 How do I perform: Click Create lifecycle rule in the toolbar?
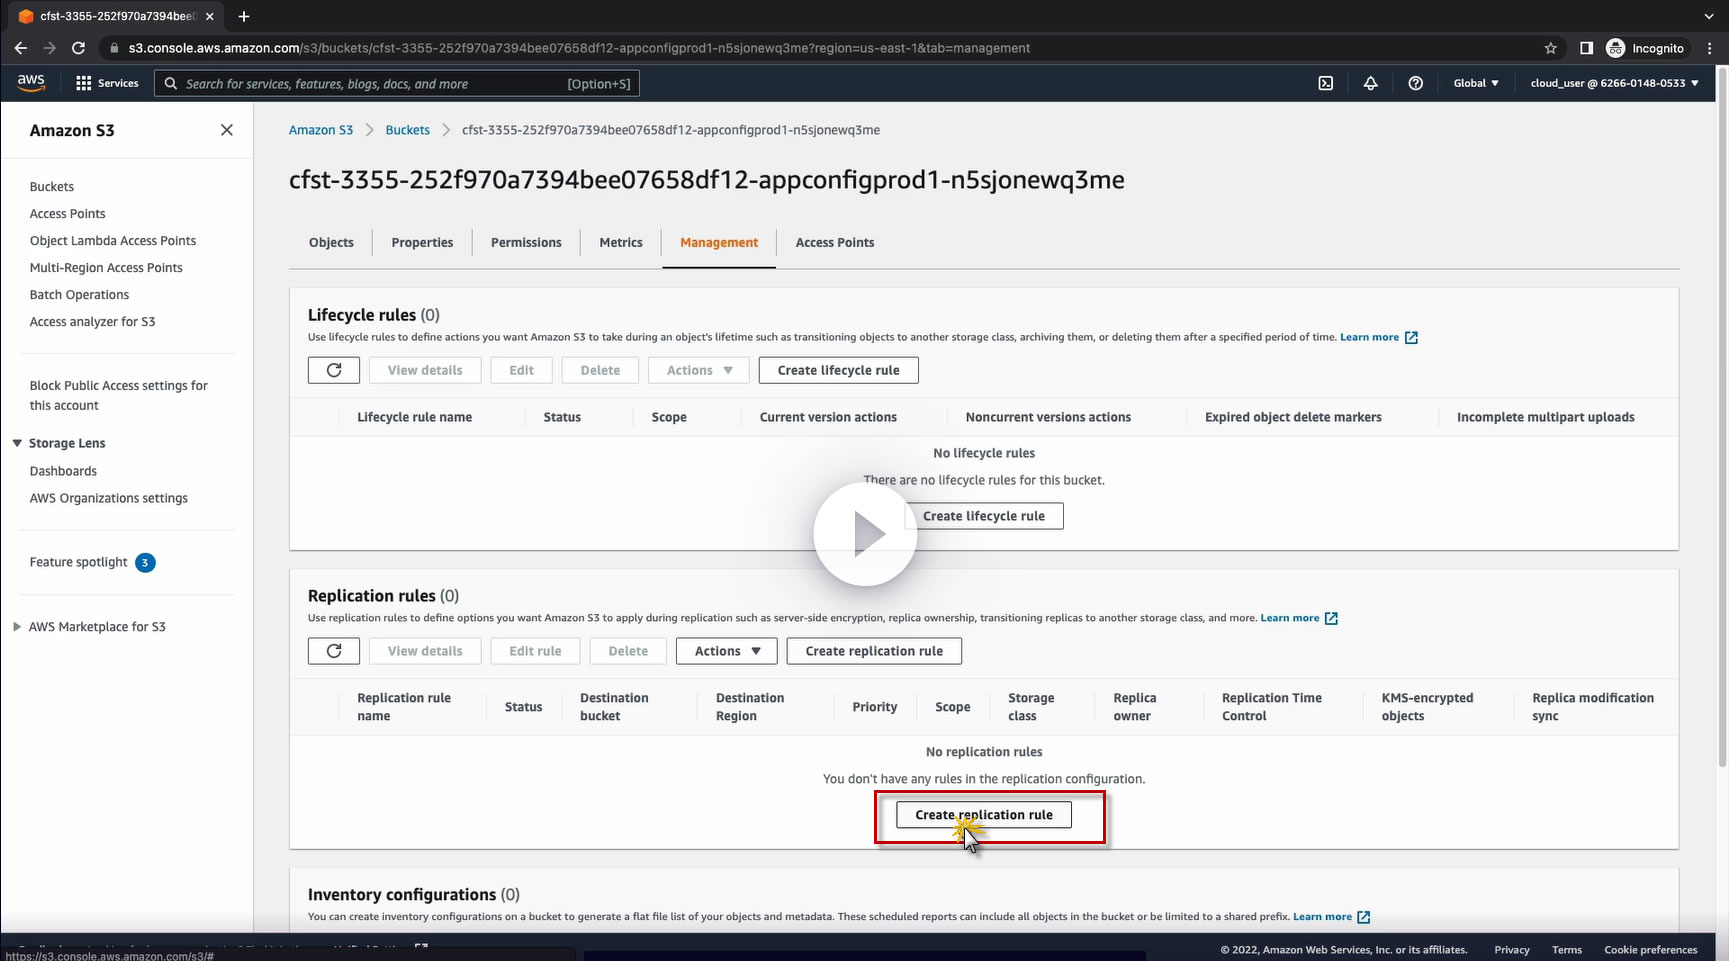point(839,370)
